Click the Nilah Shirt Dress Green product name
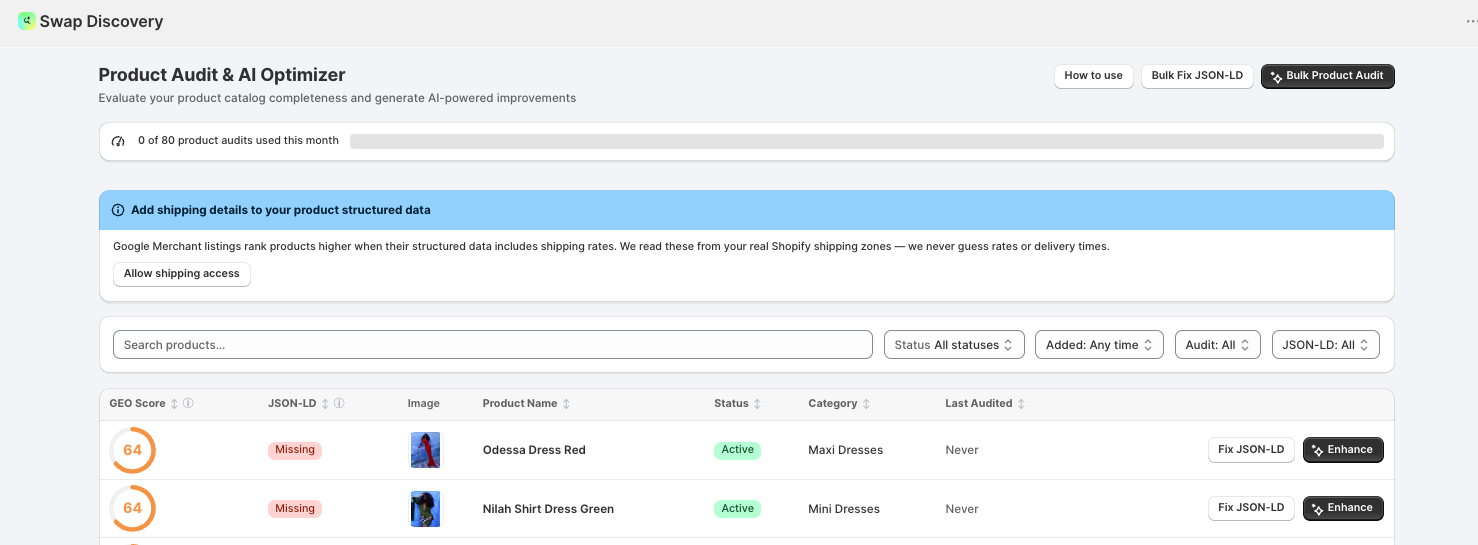Image resolution: width=1478 pixels, height=545 pixels. pyautogui.click(x=548, y=509)
